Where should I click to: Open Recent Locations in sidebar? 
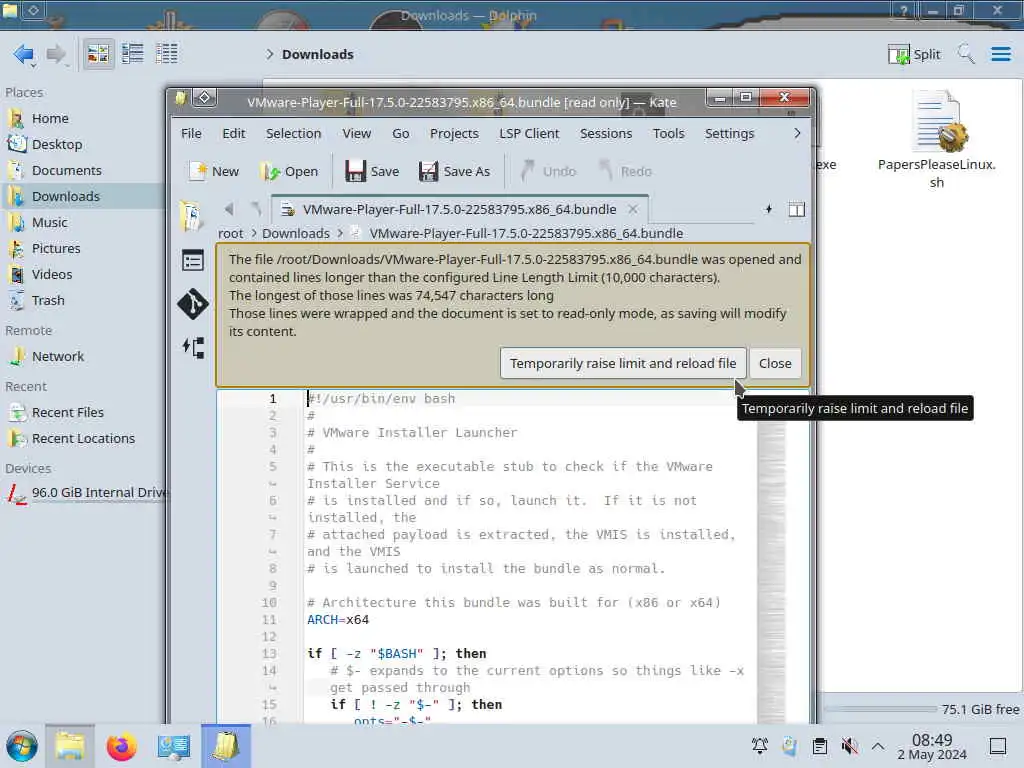coord(84,439)
